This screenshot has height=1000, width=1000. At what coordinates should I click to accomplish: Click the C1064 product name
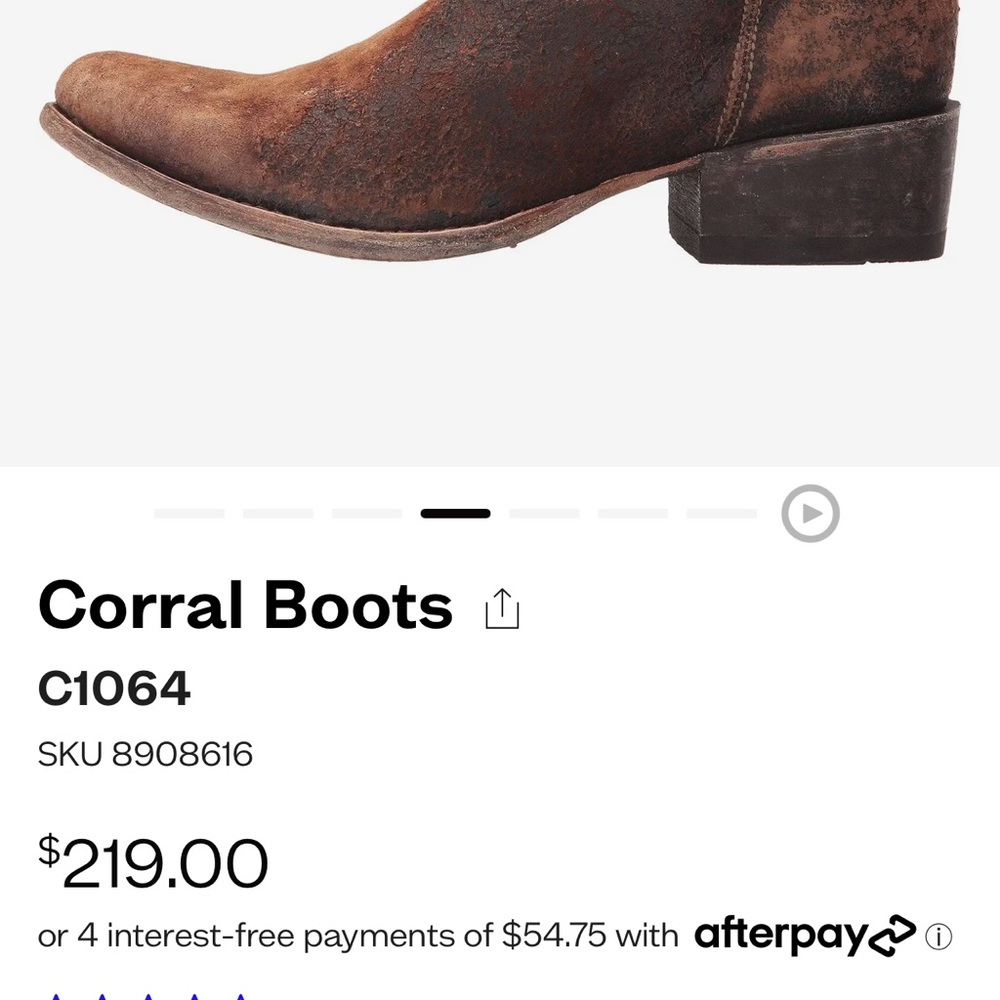pyautogui.click(x=113, y=687)
